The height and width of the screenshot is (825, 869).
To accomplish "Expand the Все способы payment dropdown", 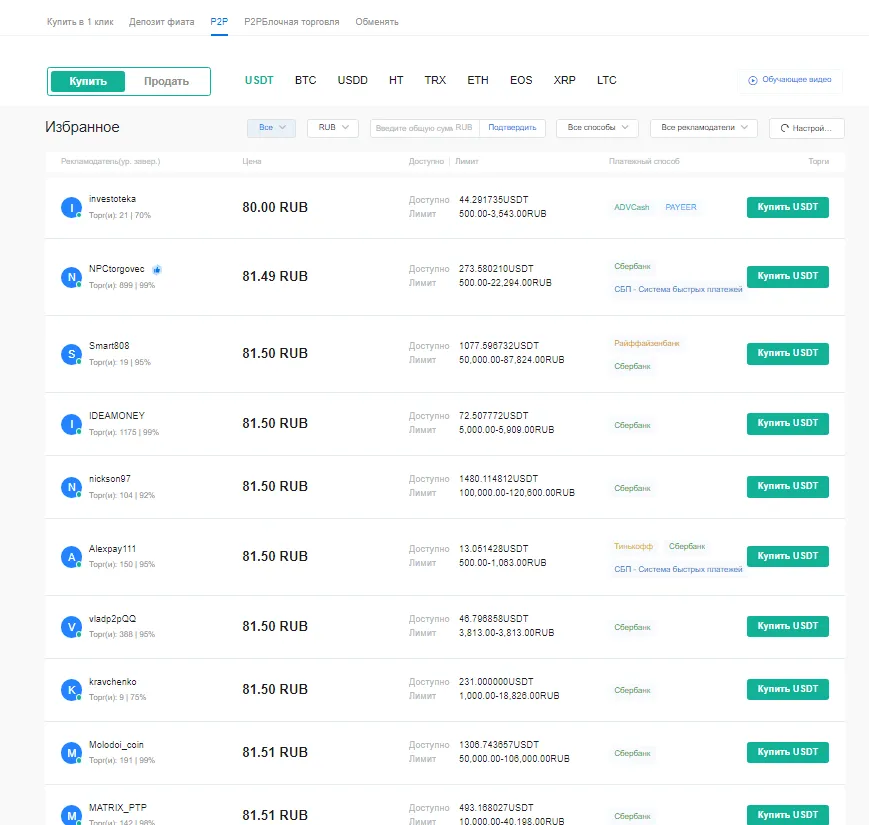I will coord(597,128).
